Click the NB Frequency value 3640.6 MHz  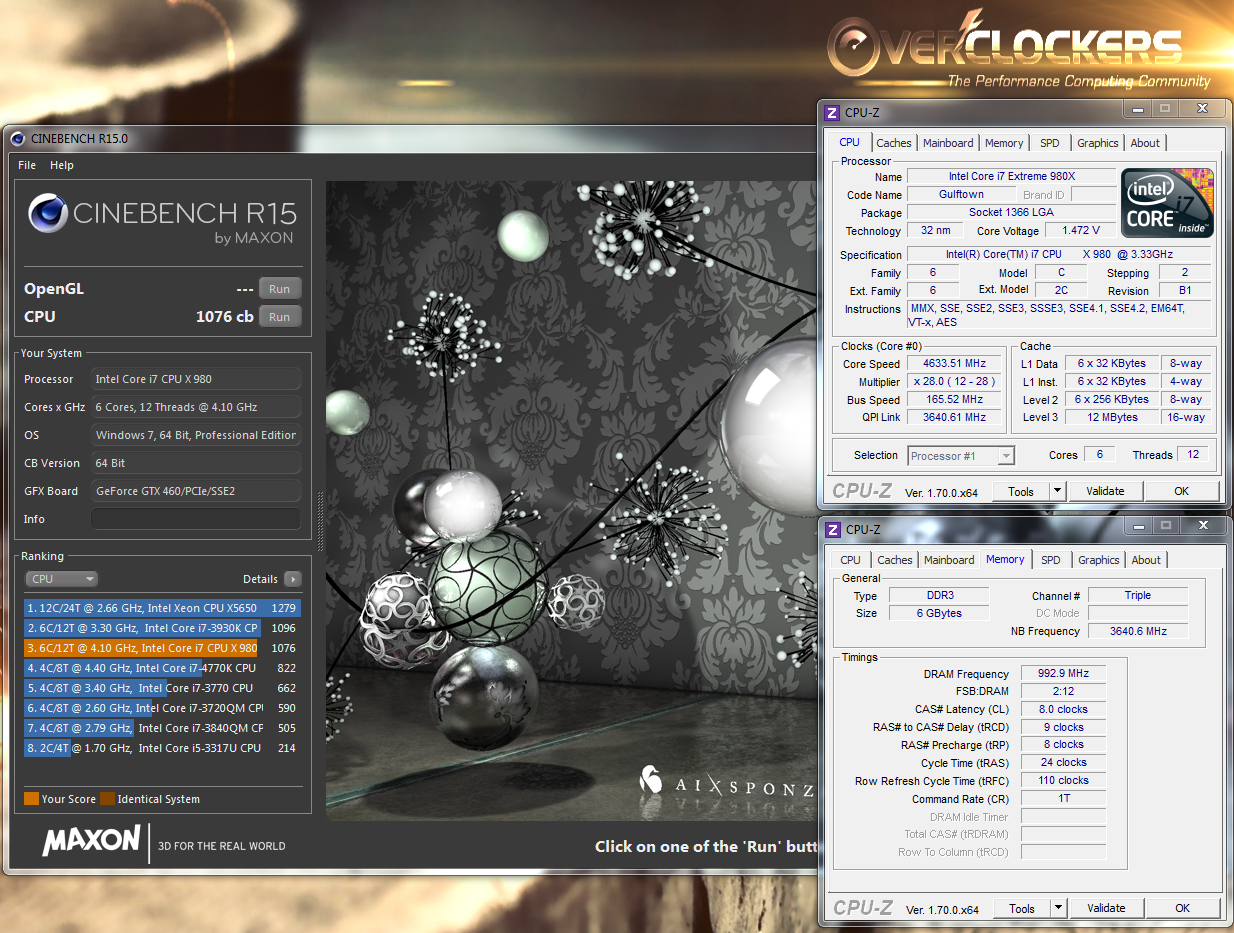(x=1138, y=631)
